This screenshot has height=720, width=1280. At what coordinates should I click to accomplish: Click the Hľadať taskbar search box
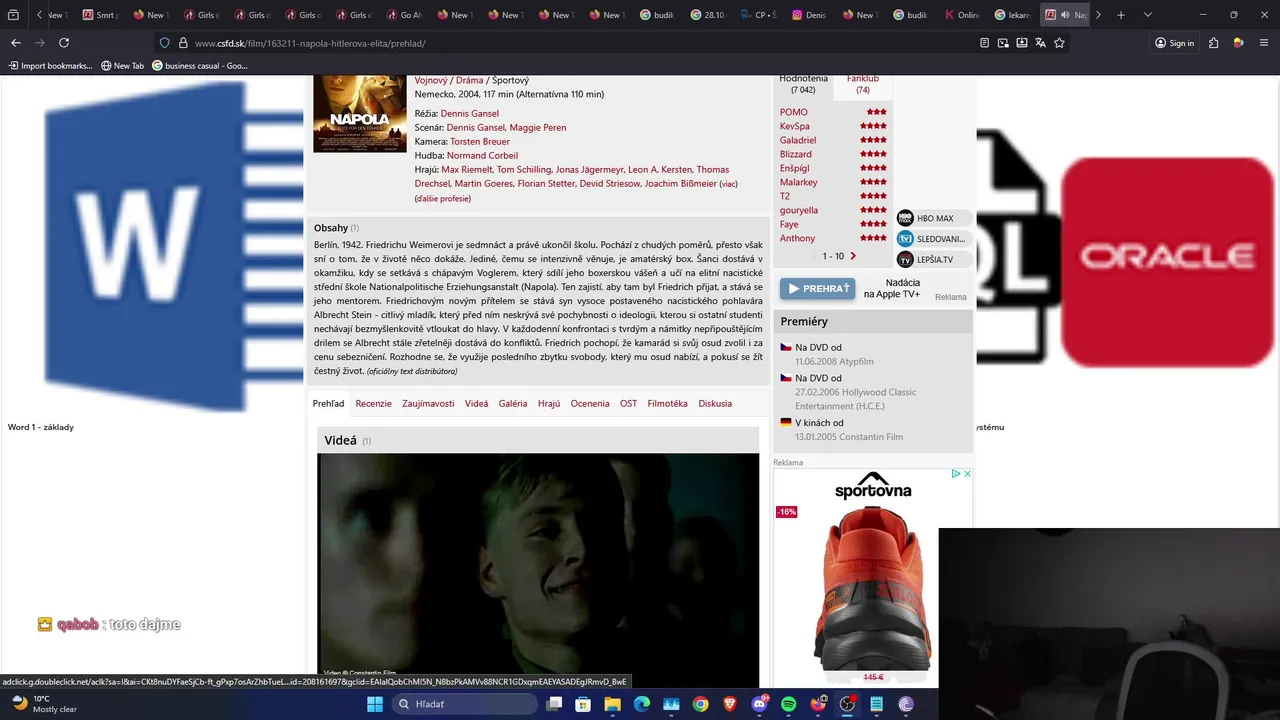[466, 704]
